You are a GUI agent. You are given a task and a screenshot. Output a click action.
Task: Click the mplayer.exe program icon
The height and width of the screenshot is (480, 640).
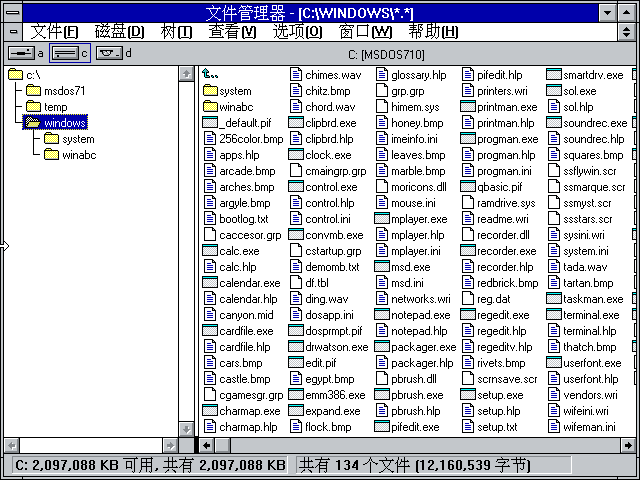382,219
